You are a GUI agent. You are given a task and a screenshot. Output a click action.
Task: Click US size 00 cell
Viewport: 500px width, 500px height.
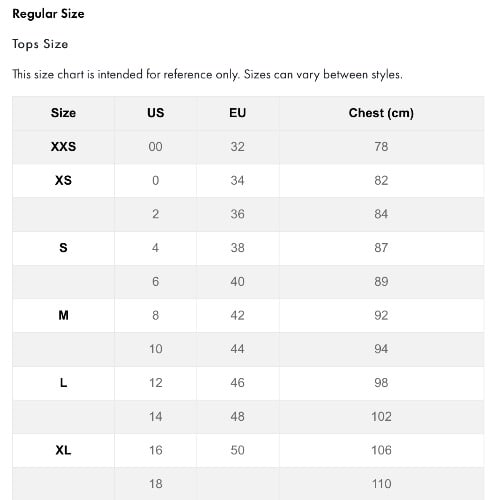(156, 147)
